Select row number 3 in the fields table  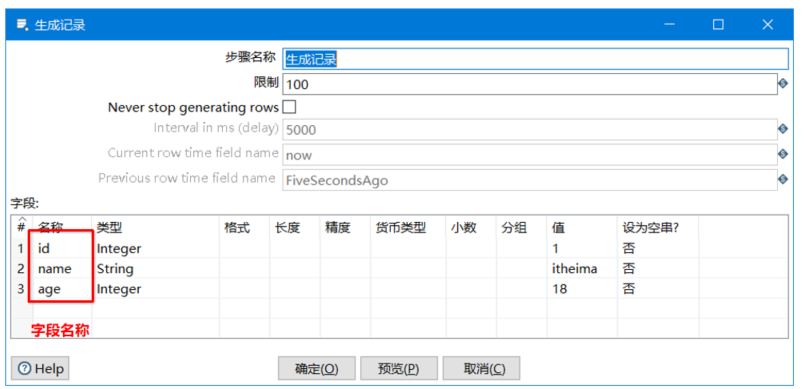click(22, 289)
